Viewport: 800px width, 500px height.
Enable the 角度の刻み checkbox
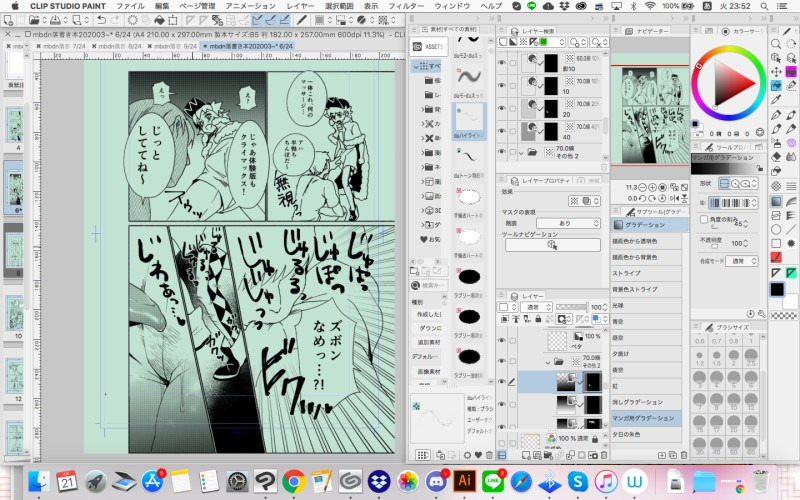pyautogui.click(x=704, y=219)
